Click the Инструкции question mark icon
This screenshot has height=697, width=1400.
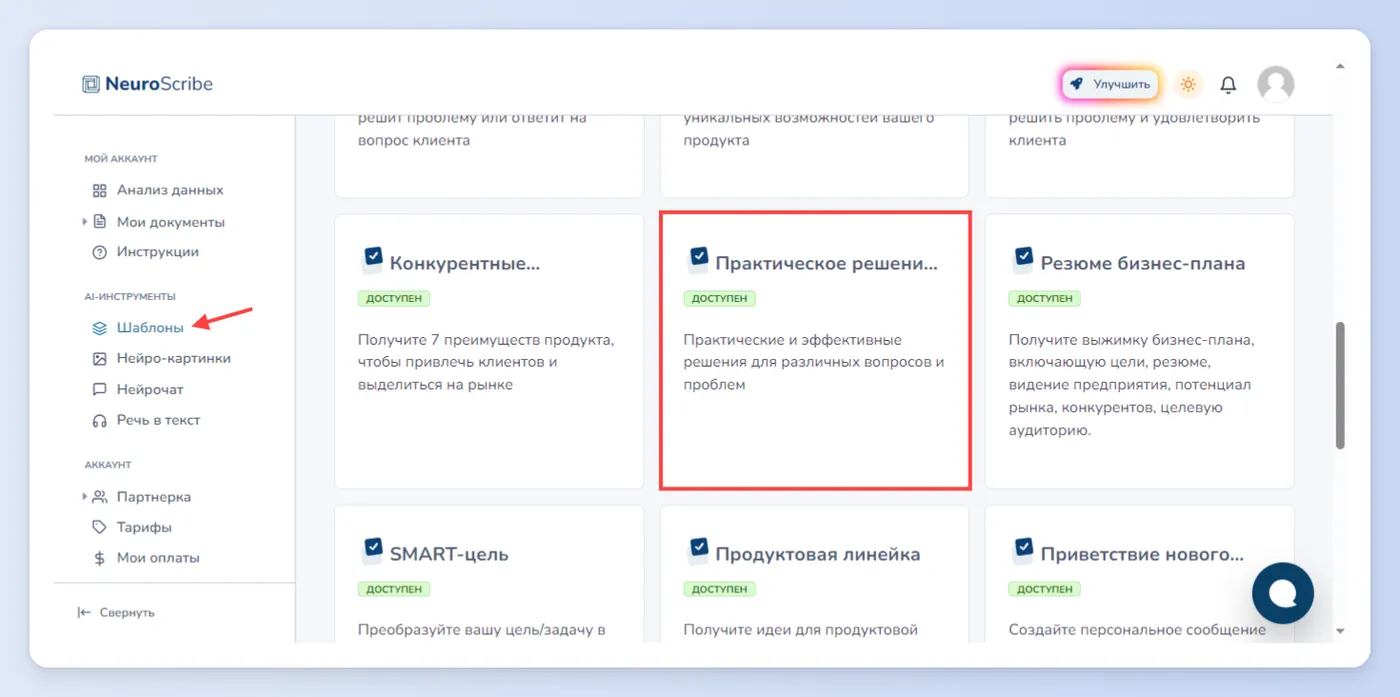coord(99,252)
